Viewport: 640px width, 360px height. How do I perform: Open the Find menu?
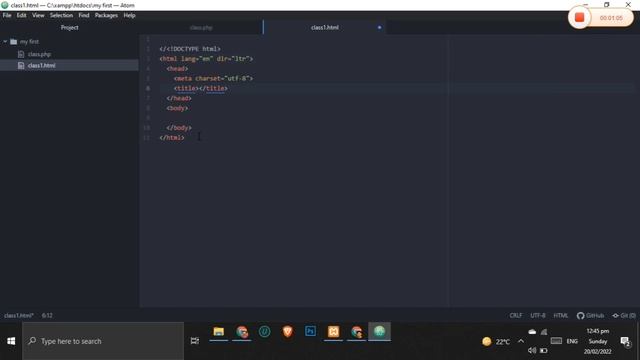tap(84, 16)
